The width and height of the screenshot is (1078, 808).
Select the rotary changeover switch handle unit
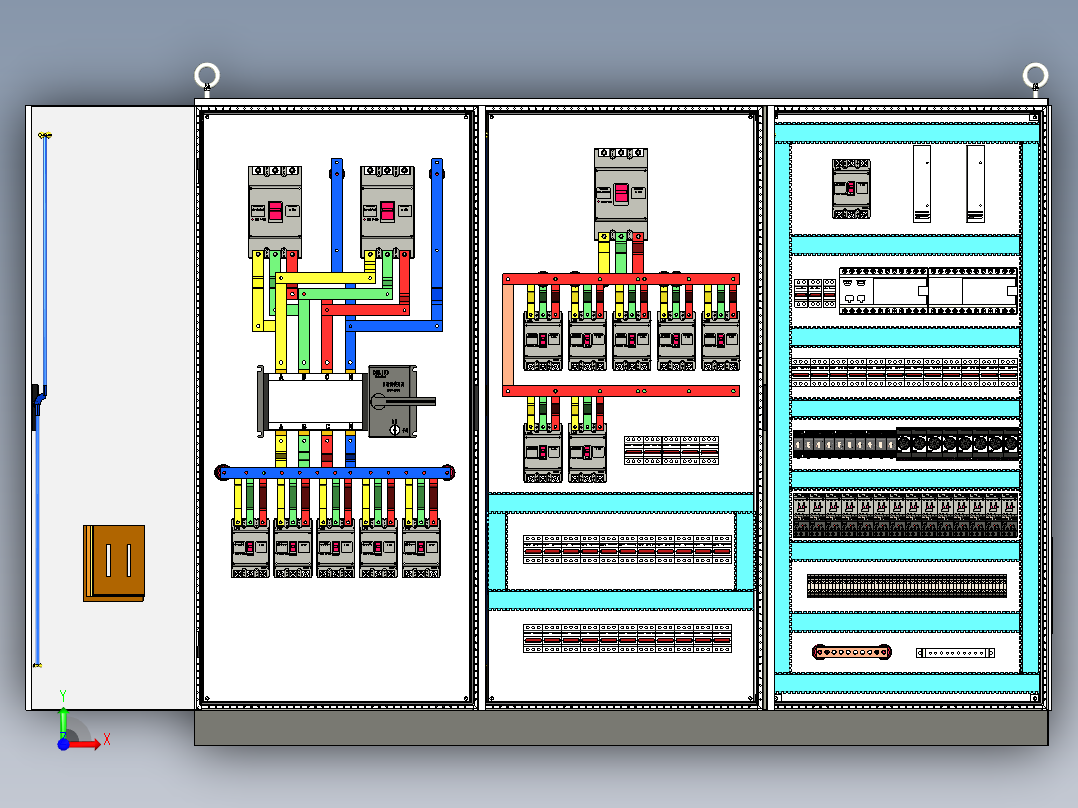[402, 402]
